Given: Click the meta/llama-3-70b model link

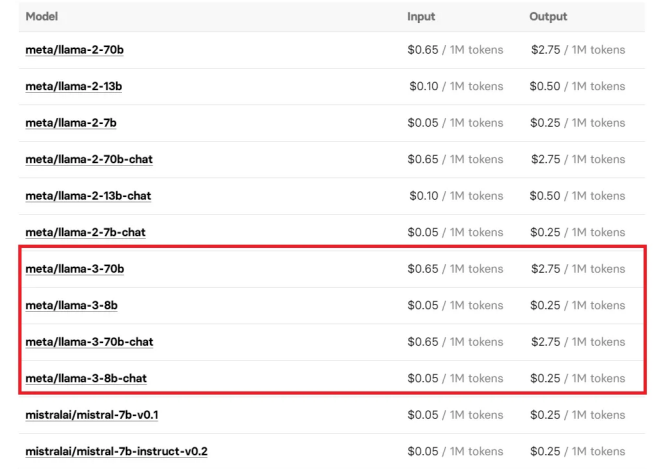Looking at the screenshot, I should (74, 269).
